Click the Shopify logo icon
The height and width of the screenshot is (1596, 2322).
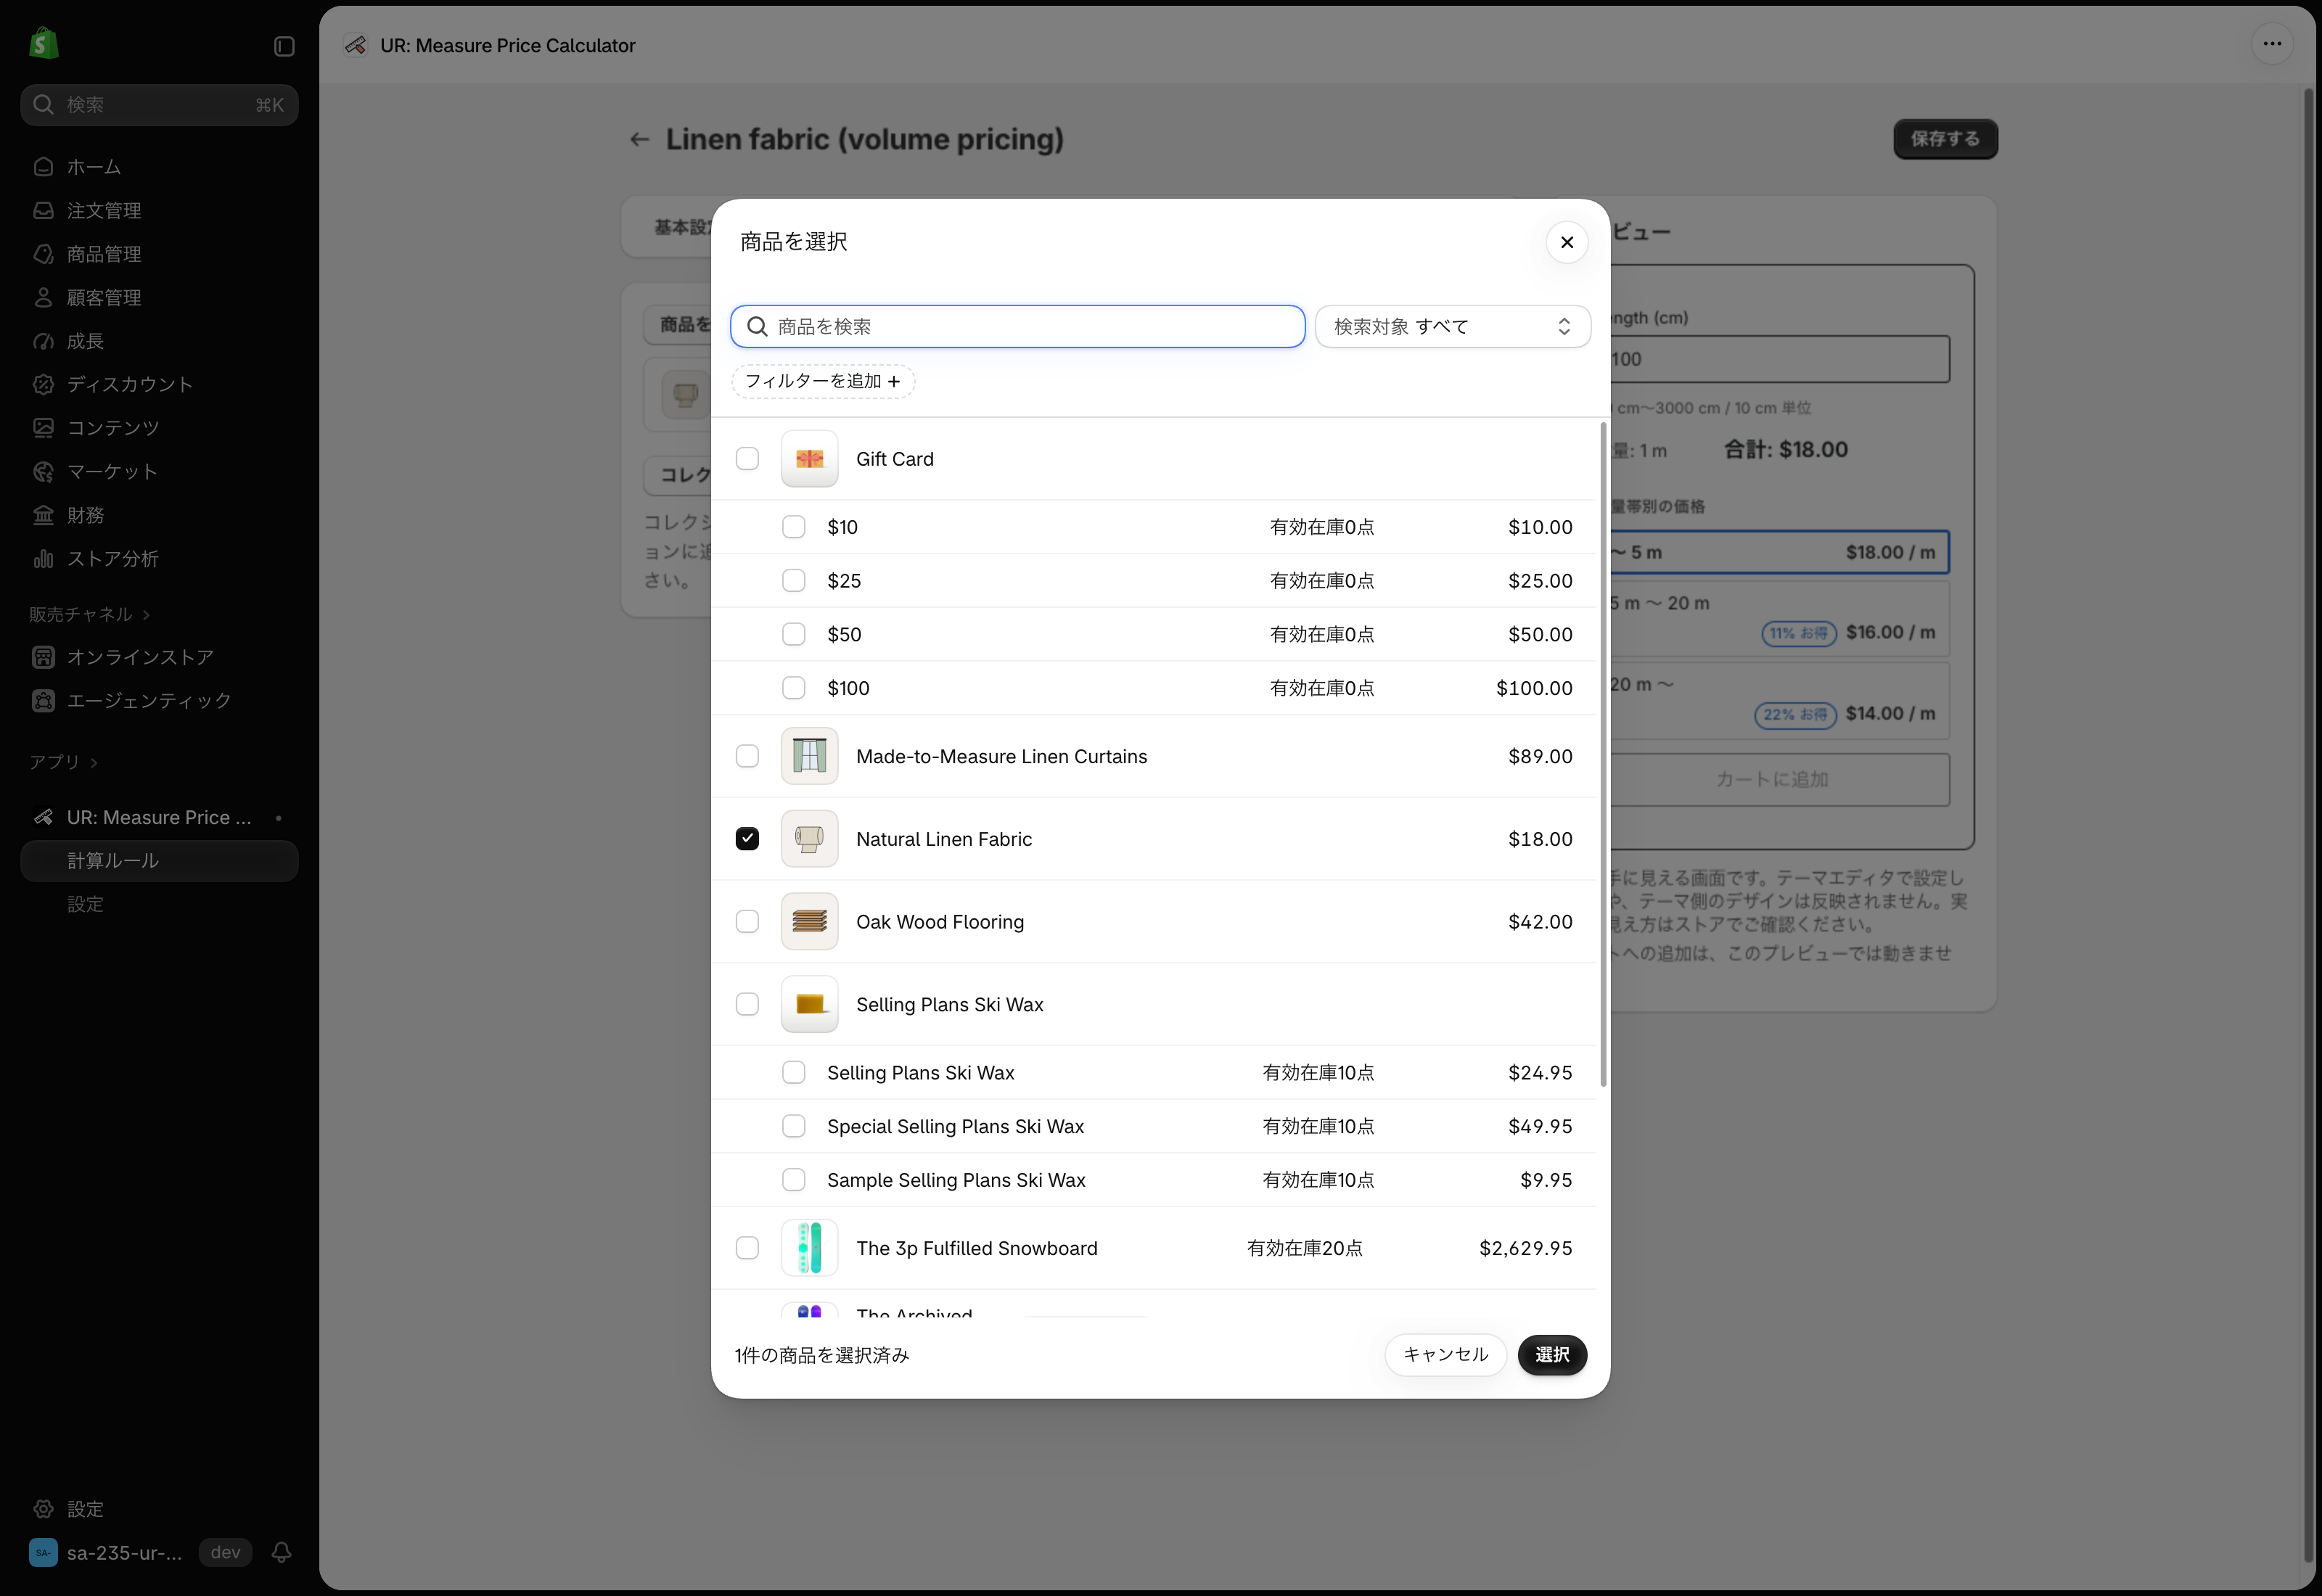(x=43, y=44)
